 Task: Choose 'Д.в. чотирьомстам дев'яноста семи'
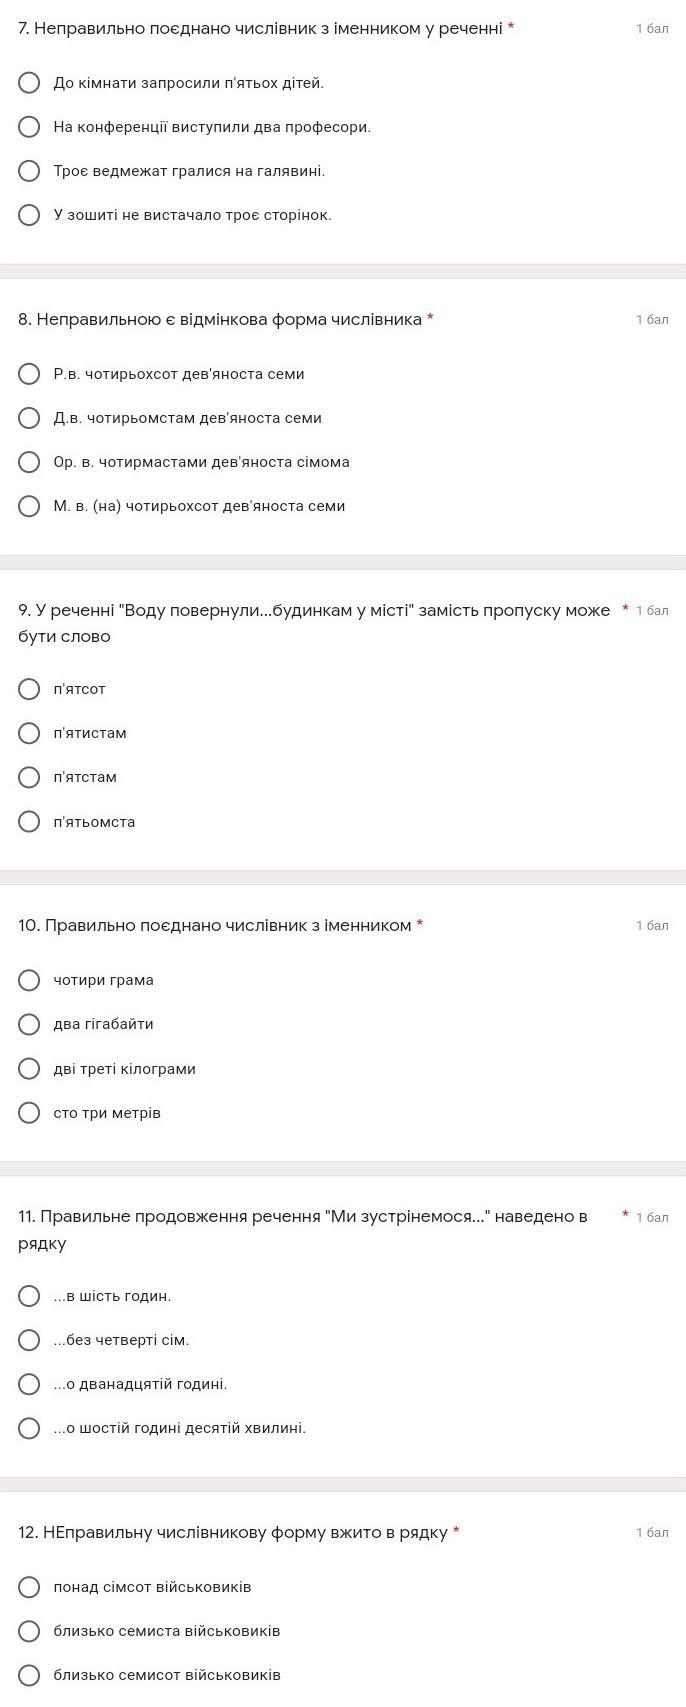[x=29, y=418]
